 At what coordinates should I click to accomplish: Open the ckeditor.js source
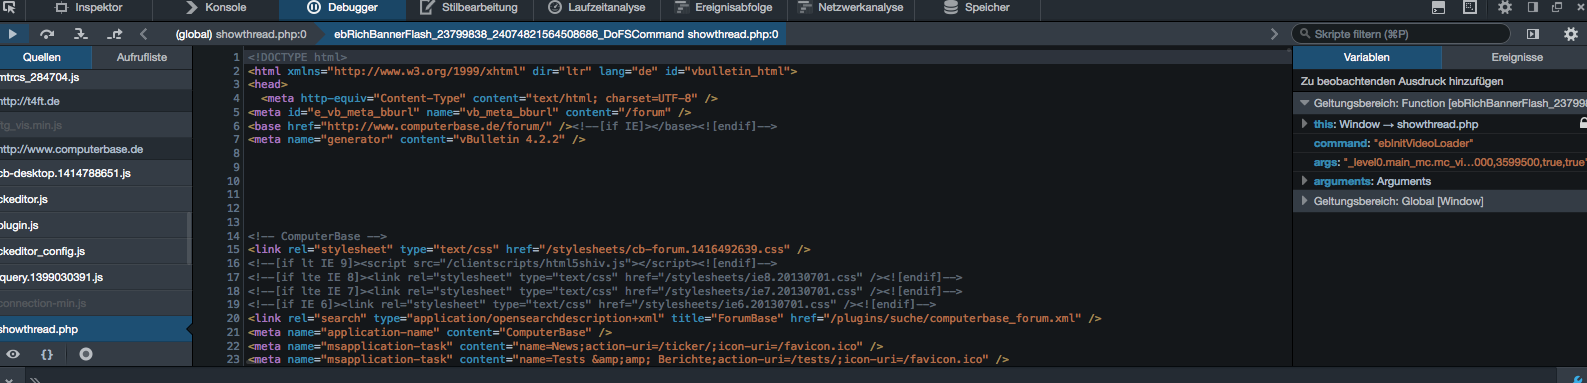(x=95, y=199)
